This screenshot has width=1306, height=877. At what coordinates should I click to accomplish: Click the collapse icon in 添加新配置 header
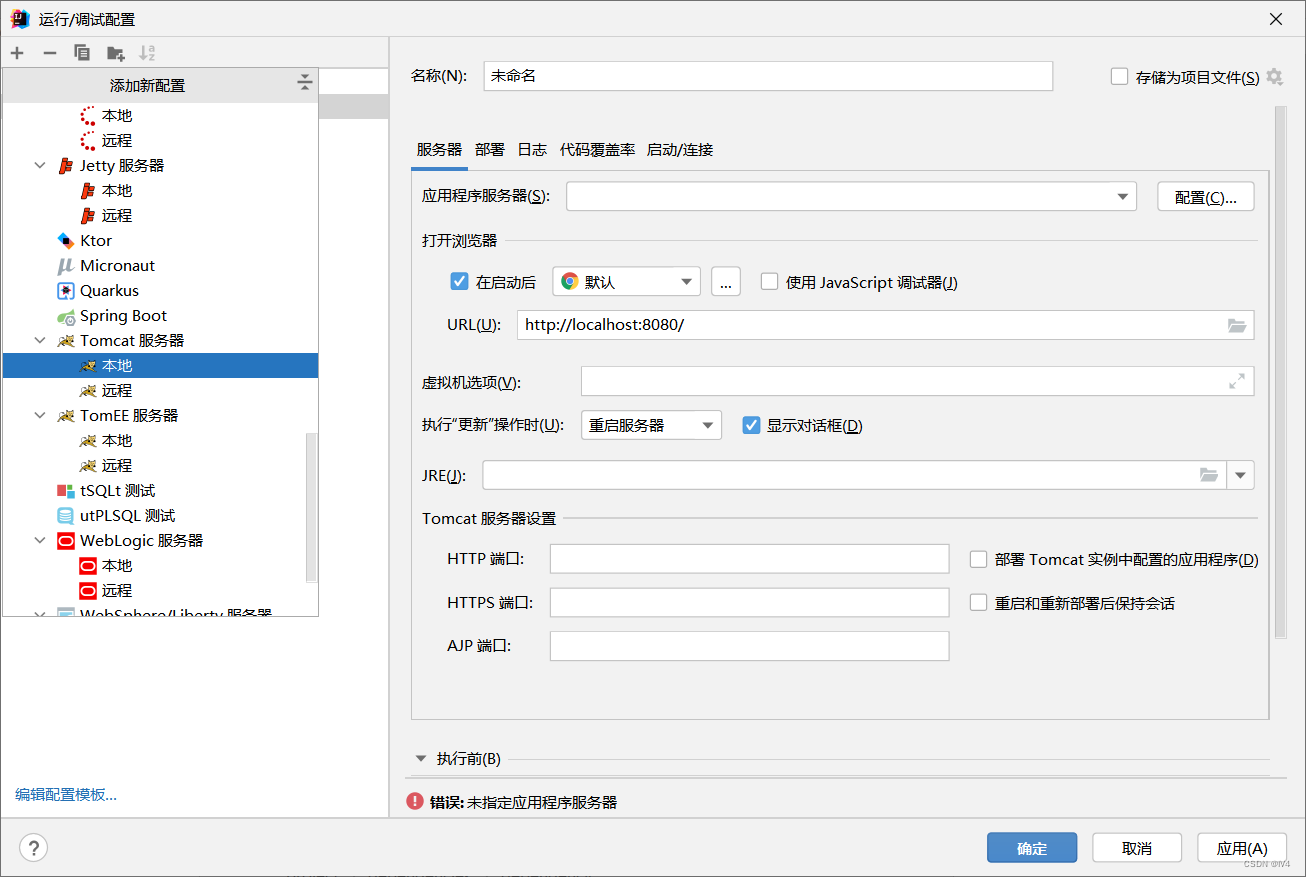click(305, 83)
